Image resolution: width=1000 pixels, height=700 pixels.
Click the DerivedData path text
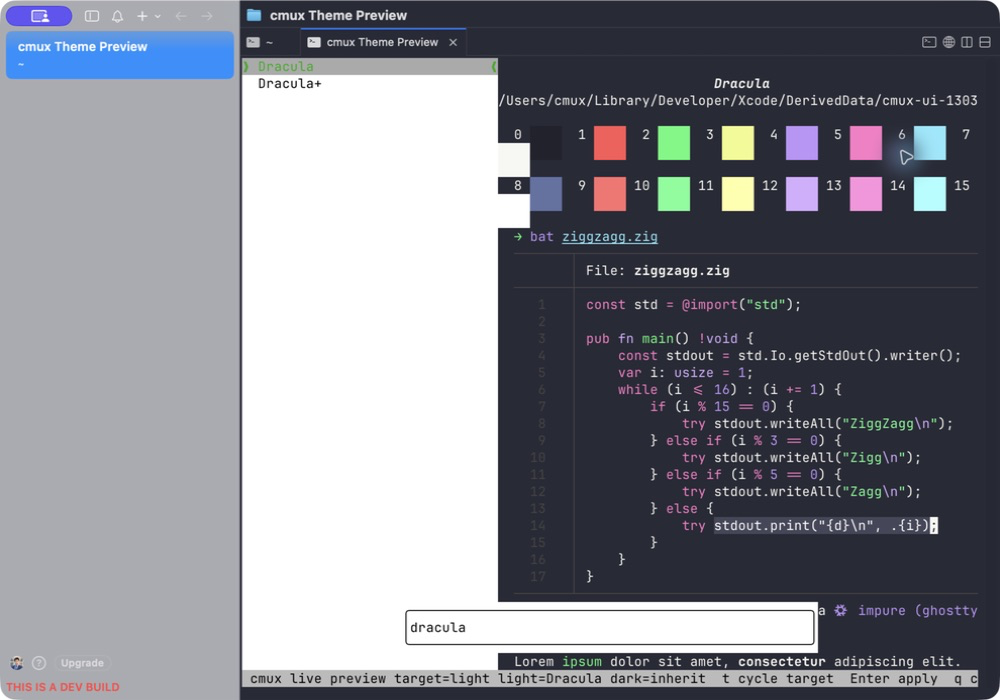coord(738,101)
